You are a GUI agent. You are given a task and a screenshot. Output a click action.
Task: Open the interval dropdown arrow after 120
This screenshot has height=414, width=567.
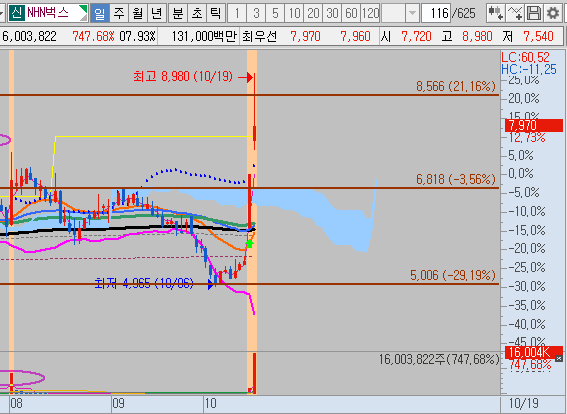coord(412,14)
